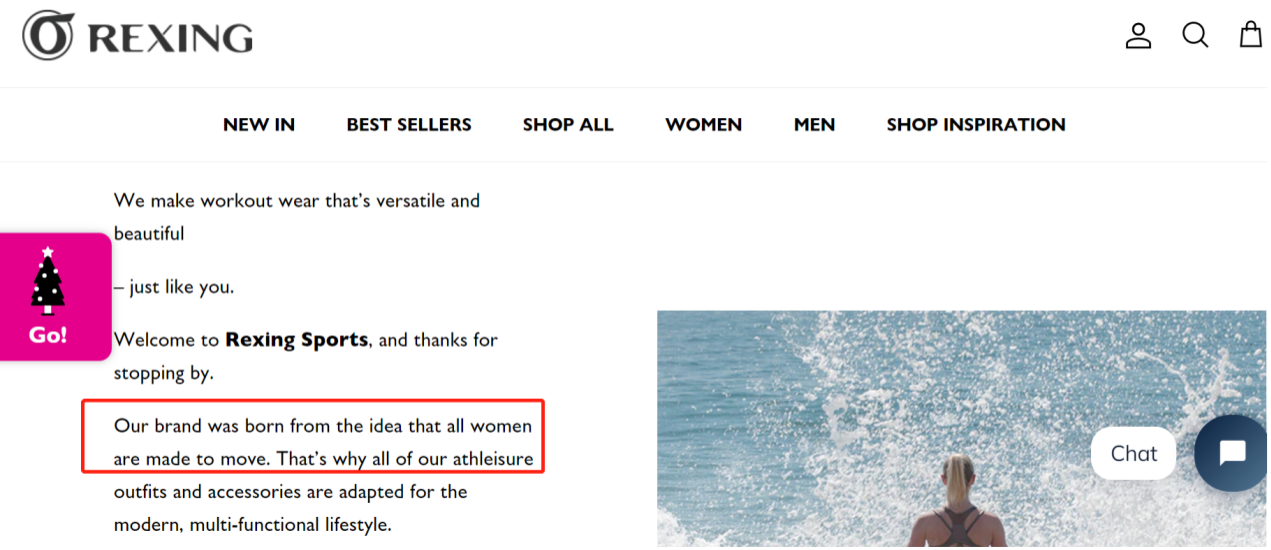This screenshot has height=550, width=1271.
Task: Open the NEW IN menu
Action: coord(259,125)
